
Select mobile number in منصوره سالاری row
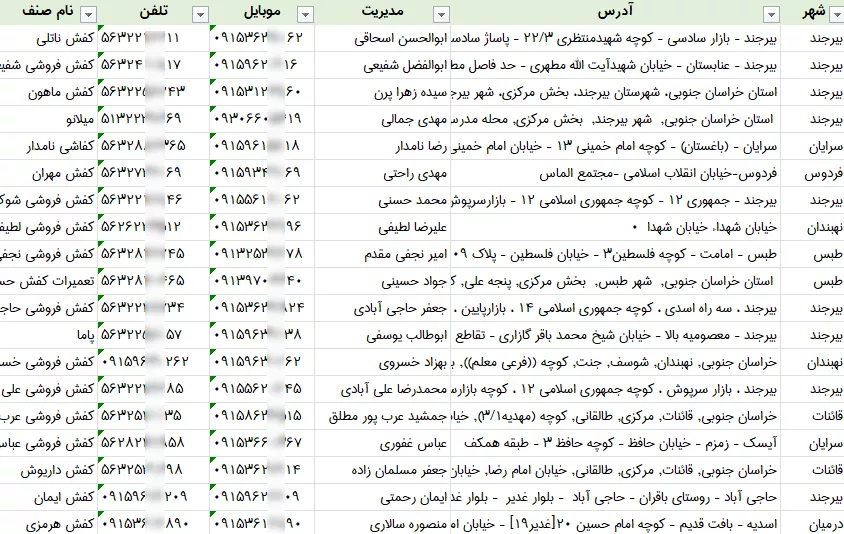262,523
